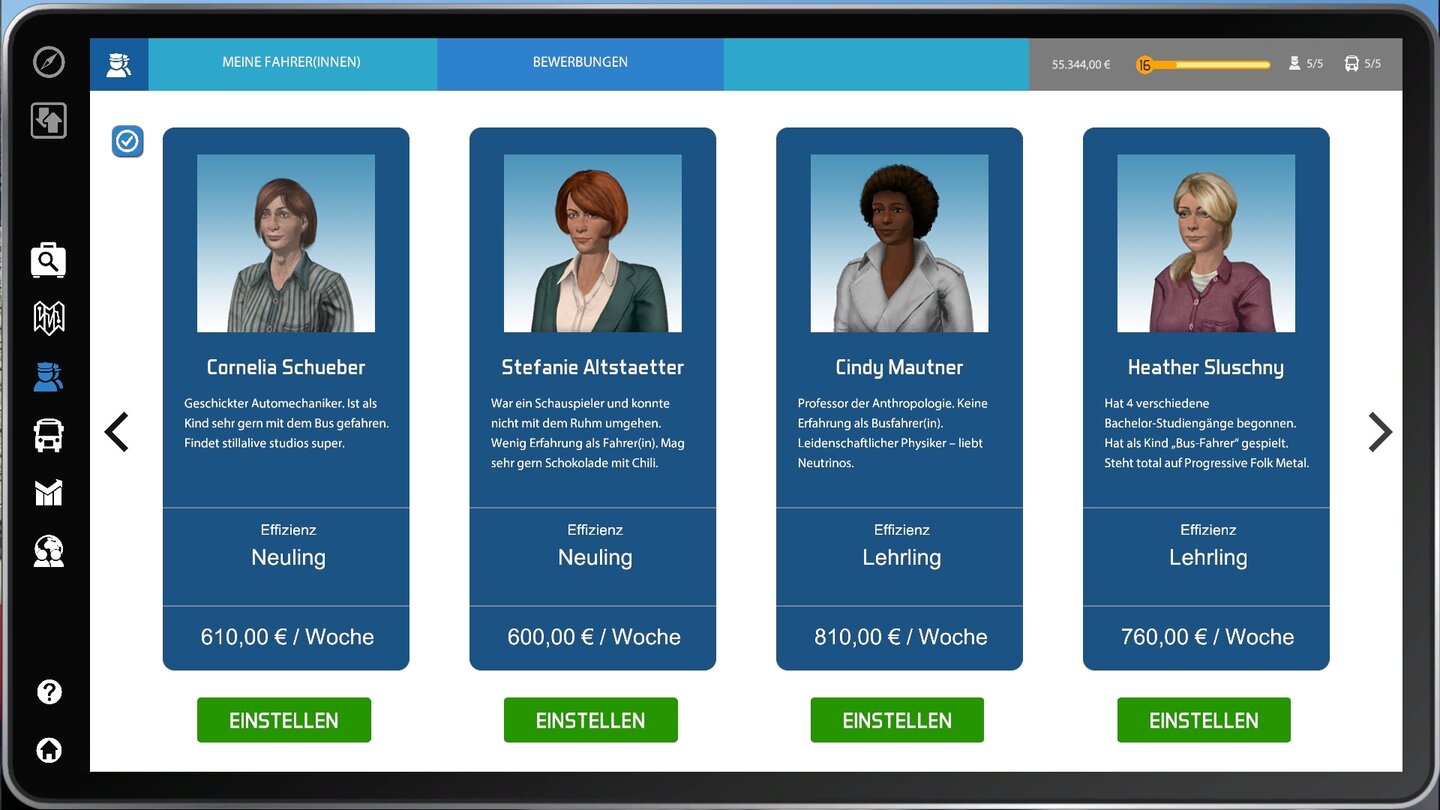Click the 55.344,00 € balance
Image resolution: width=1440 pixels, height=810 pixels.
tap(1081, 65)
